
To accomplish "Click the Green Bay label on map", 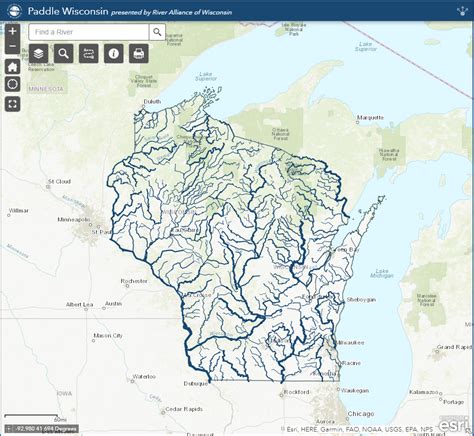I will coord(345,249).
